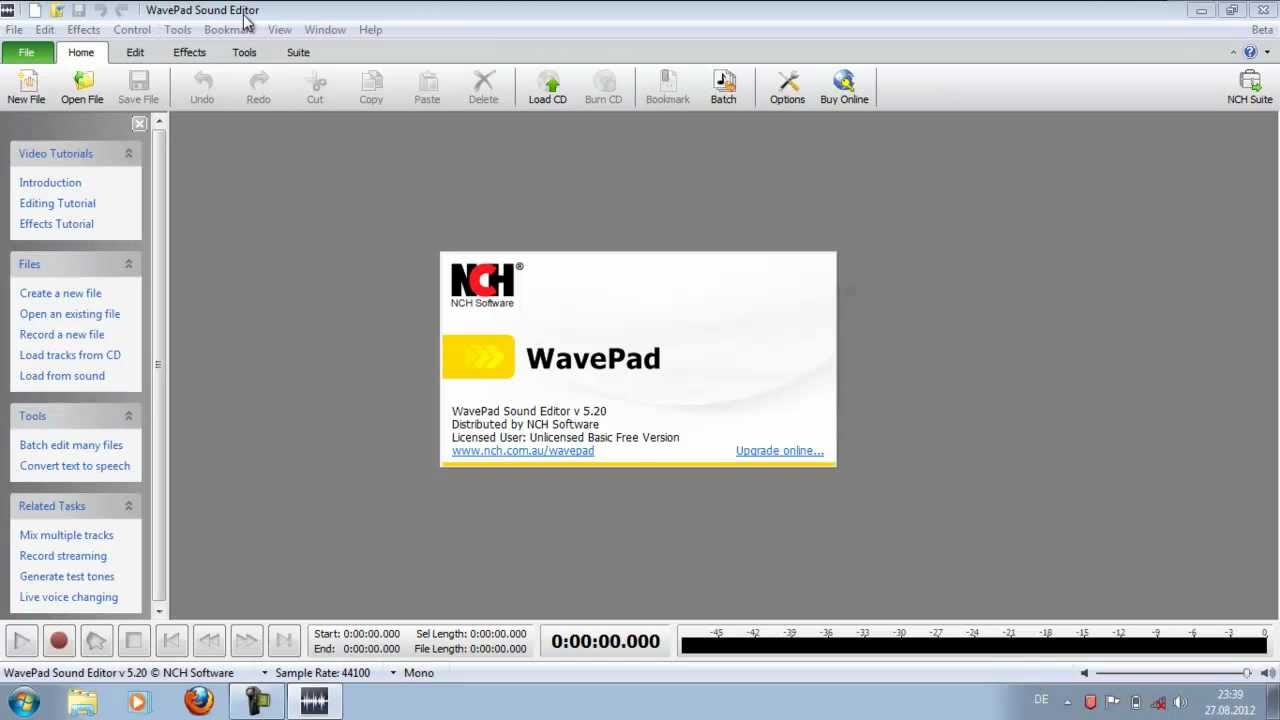Collapse the Files section
The height and width of the screenshot is (720, 1280).
click(x=128, y=264)
